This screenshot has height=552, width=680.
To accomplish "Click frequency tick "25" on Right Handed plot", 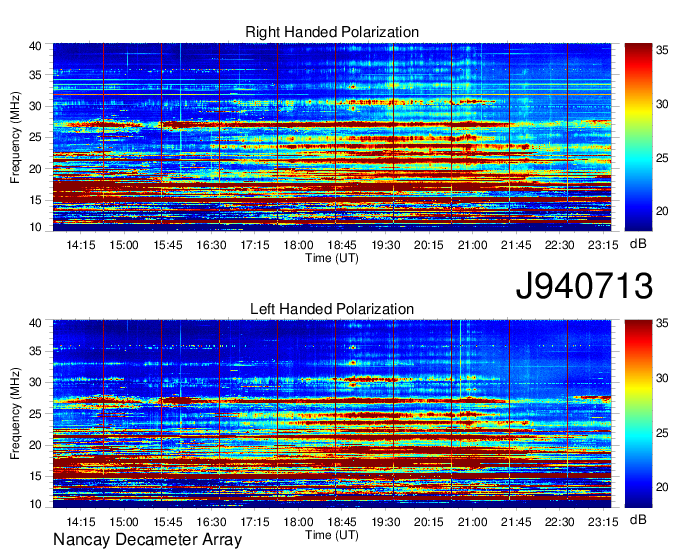I will pos(35,137).
